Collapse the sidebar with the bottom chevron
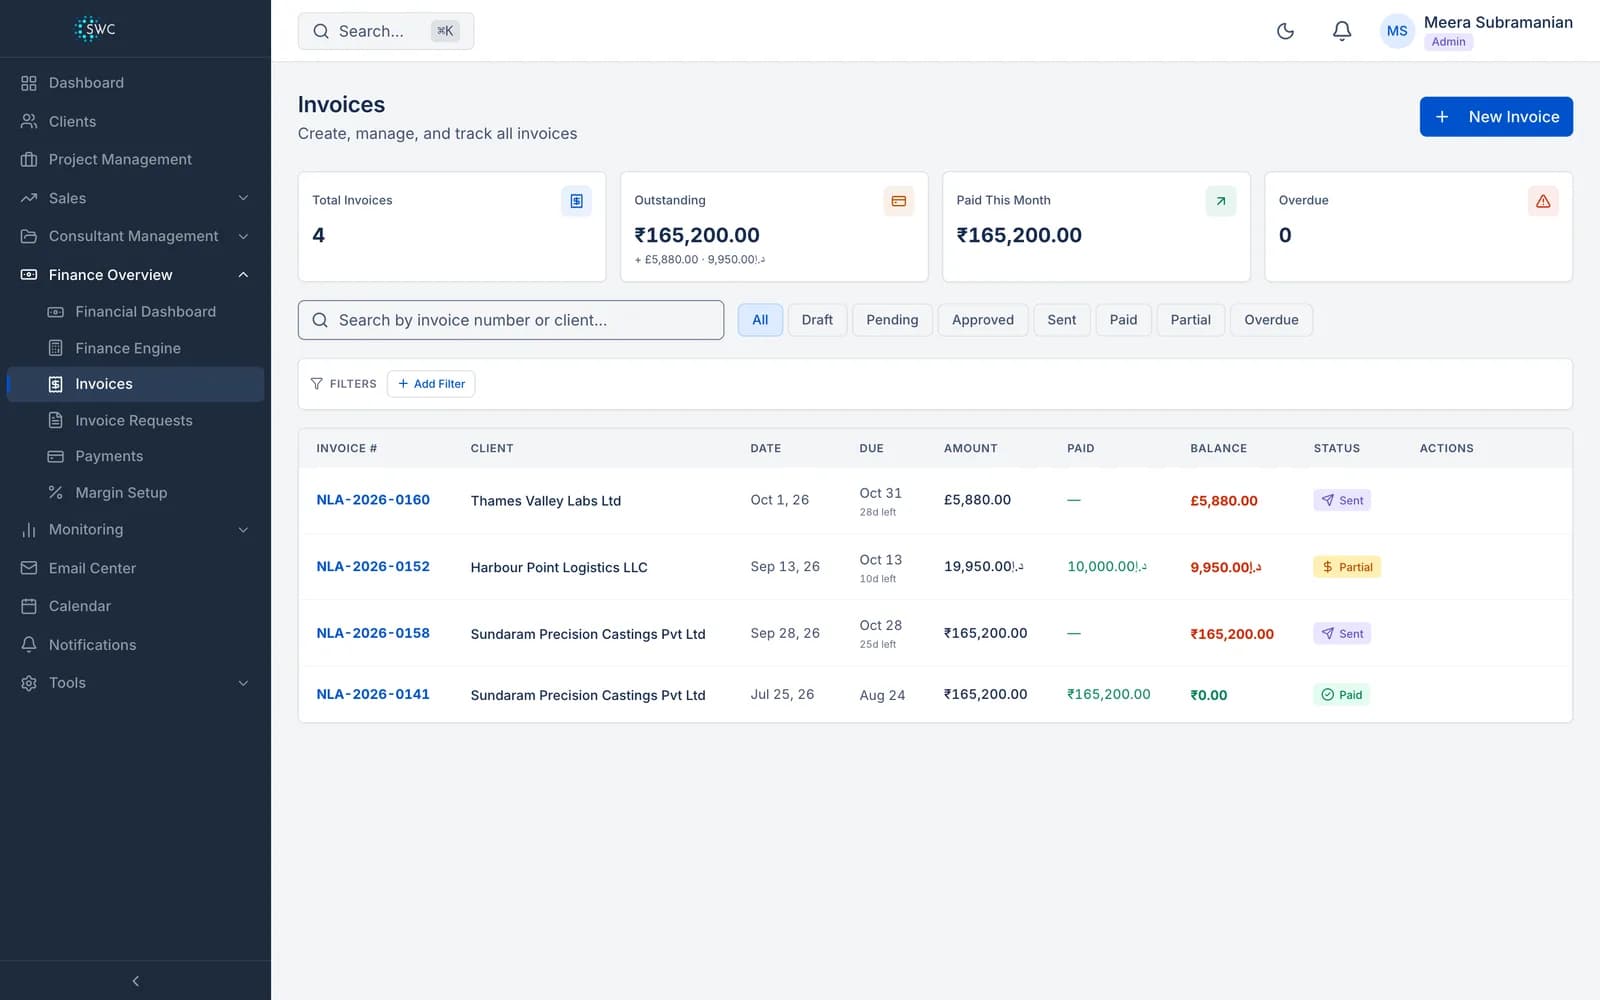 coord(135,981)
